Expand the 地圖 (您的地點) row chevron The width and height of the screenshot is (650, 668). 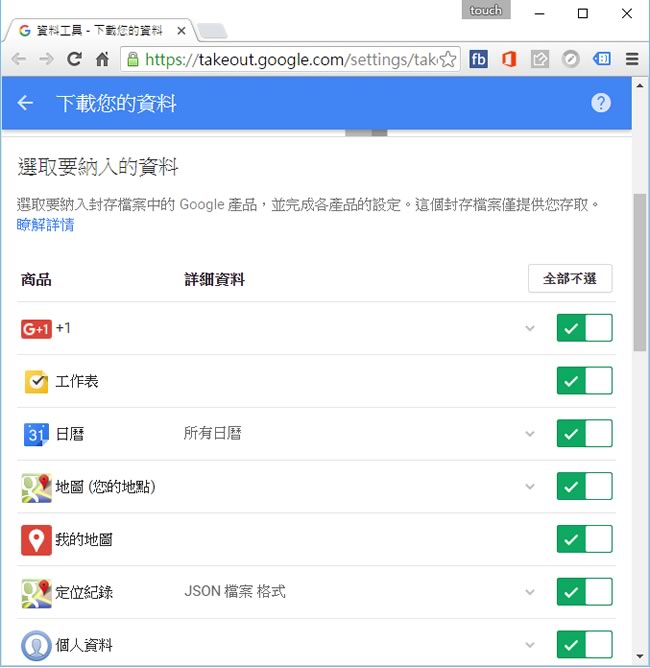click(530, 487)
